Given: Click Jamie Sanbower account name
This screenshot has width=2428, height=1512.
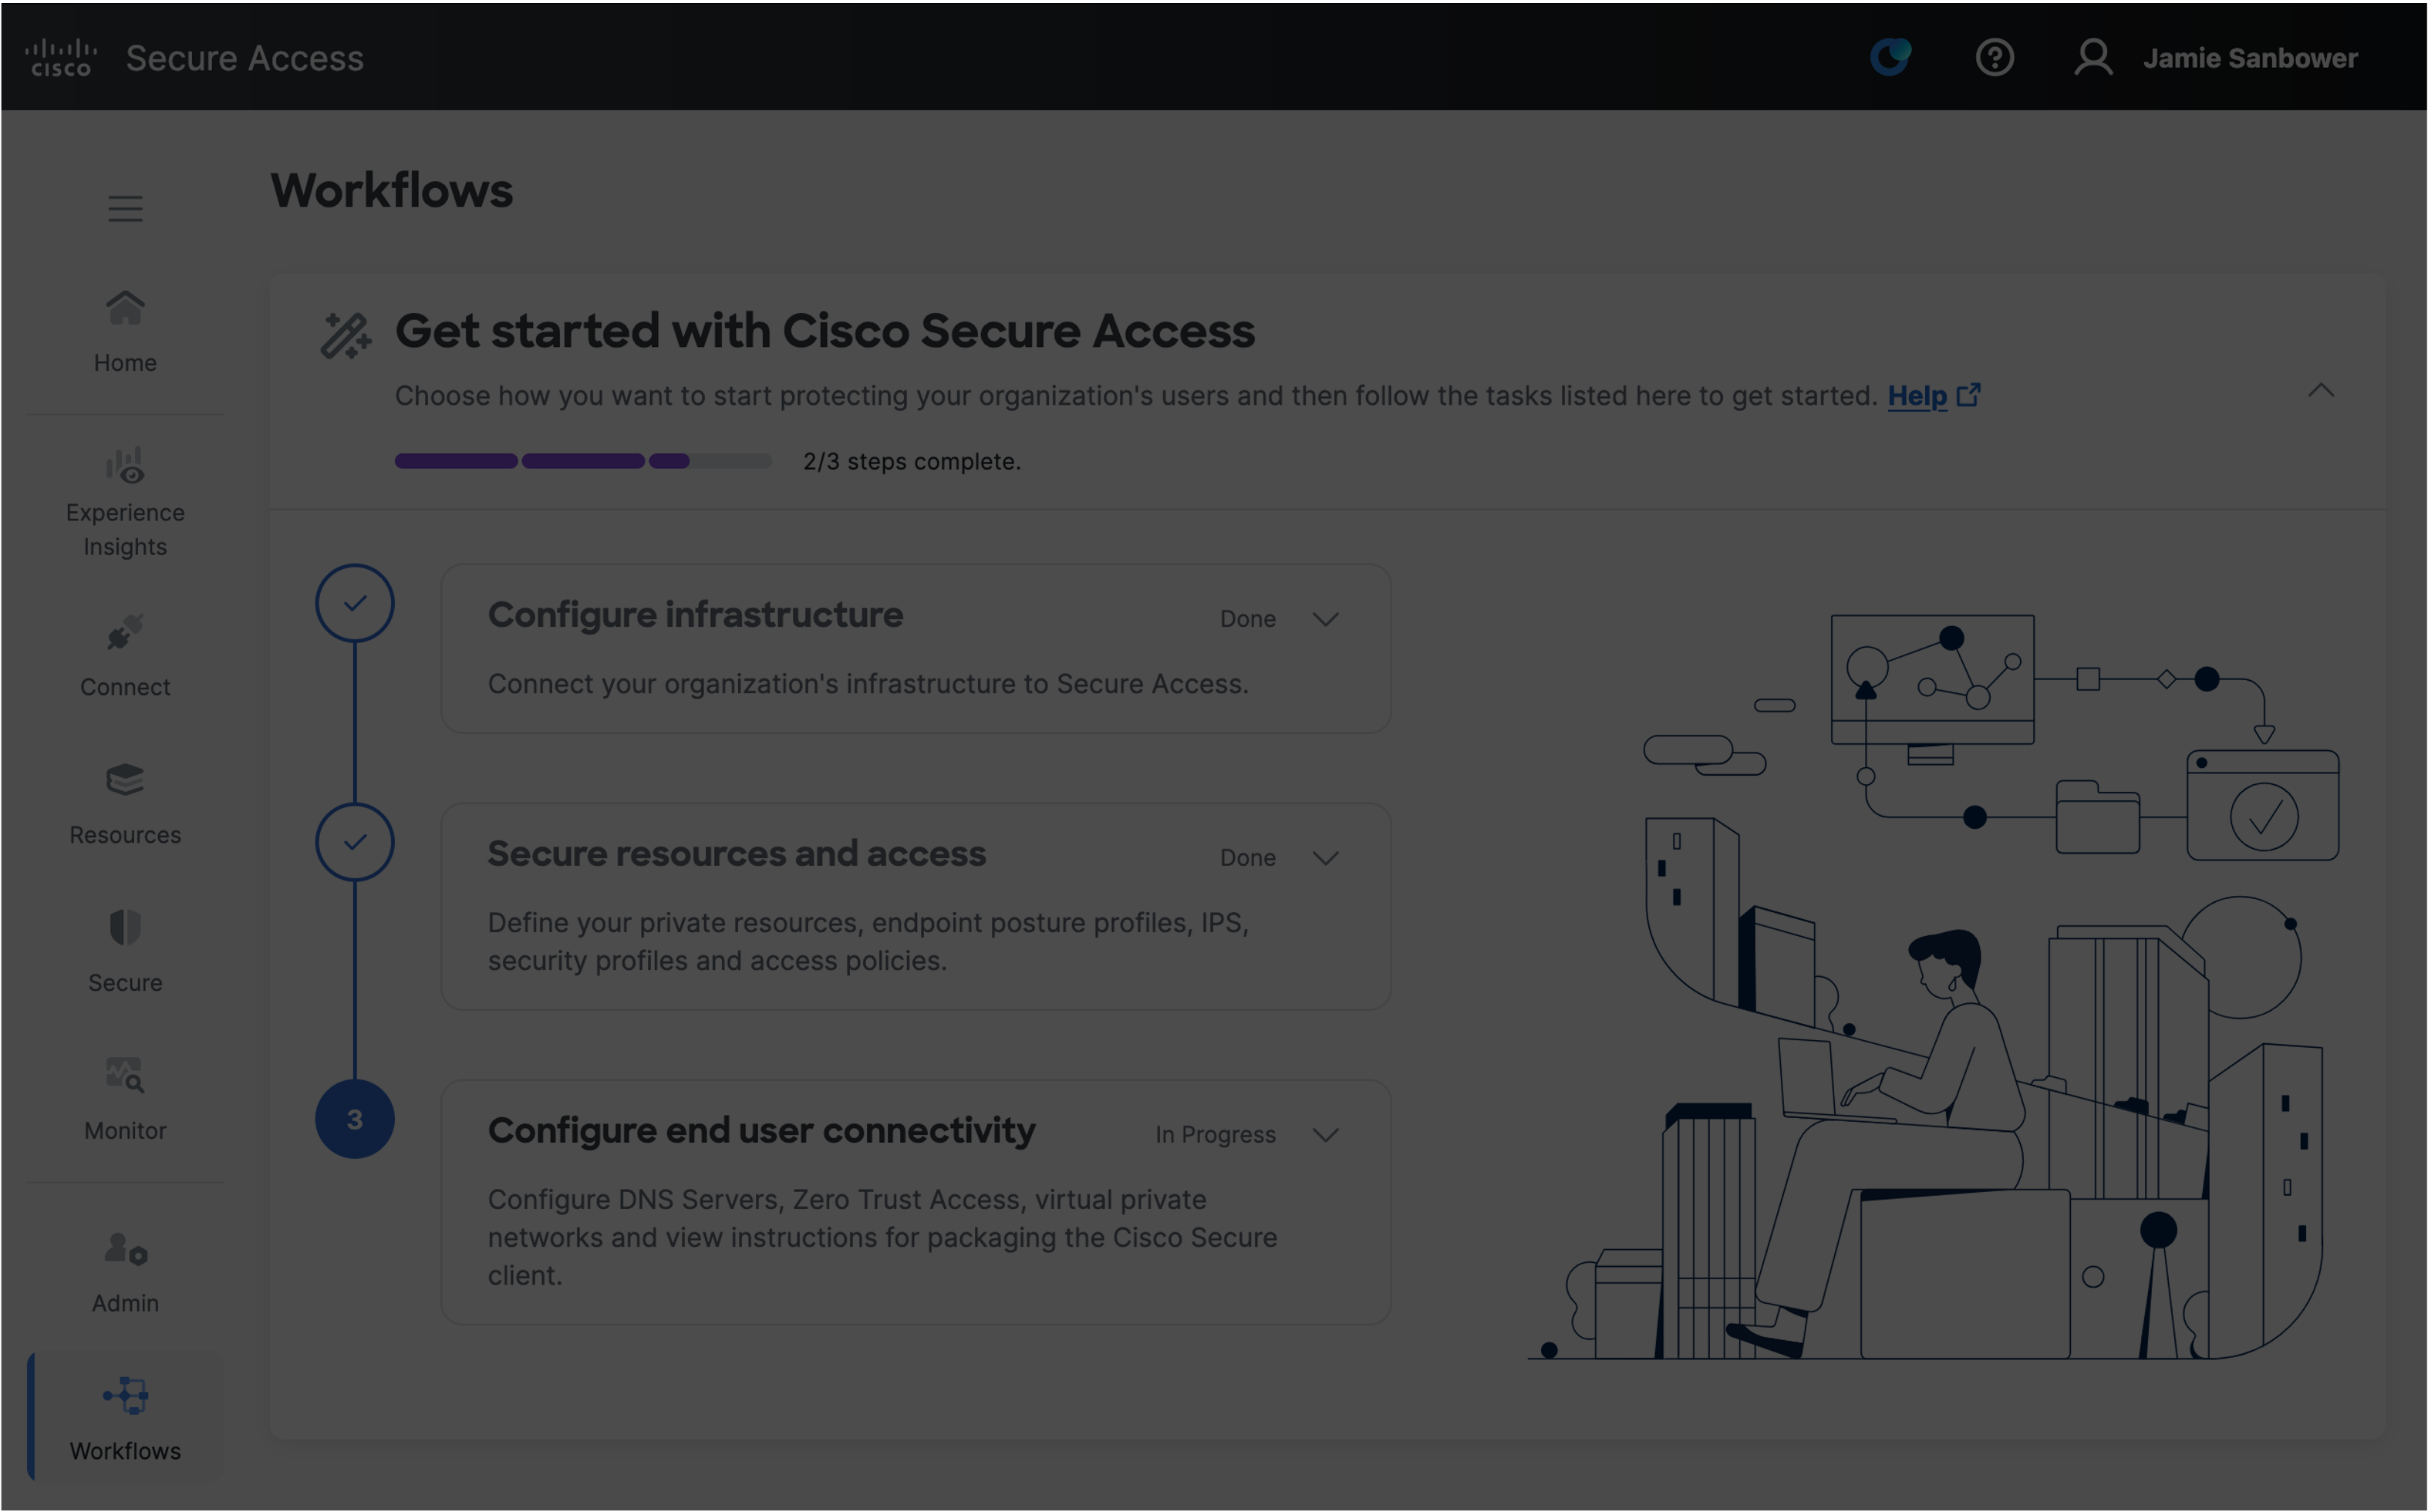Looking at the screenshot, I should 2249,58.
